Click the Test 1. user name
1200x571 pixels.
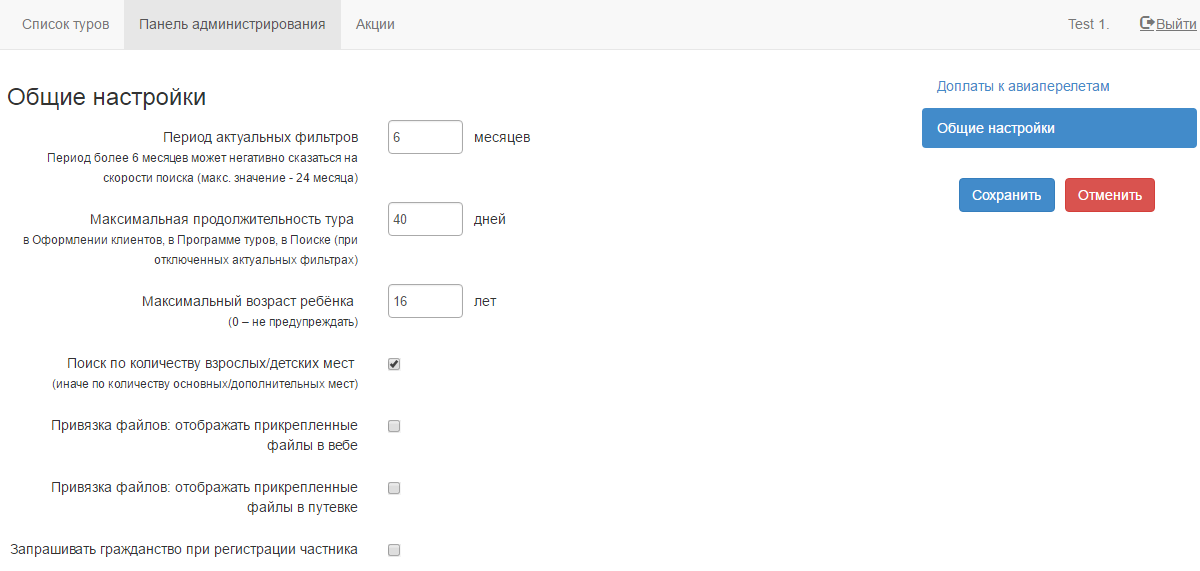pos(1088,24)
